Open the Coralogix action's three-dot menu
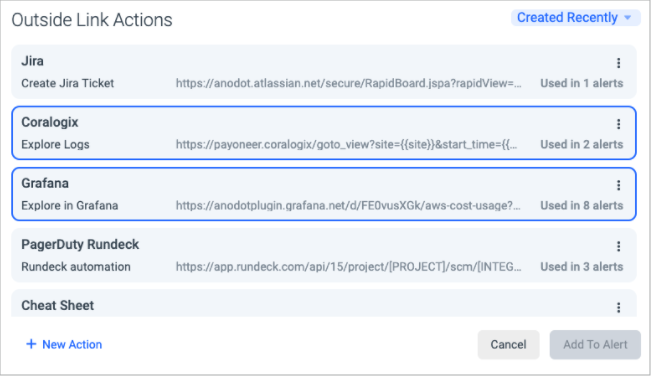Viewport: 651px width, 376px height. click(618, 124)
